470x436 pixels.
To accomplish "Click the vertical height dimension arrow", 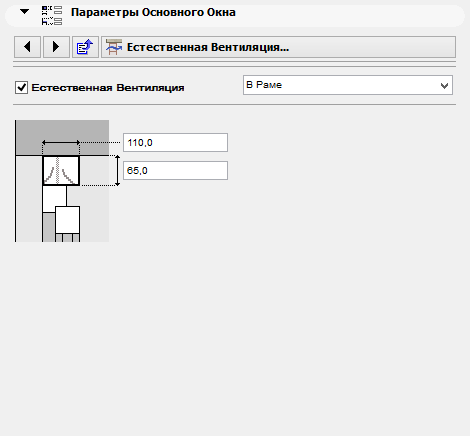I will (117, 170).
